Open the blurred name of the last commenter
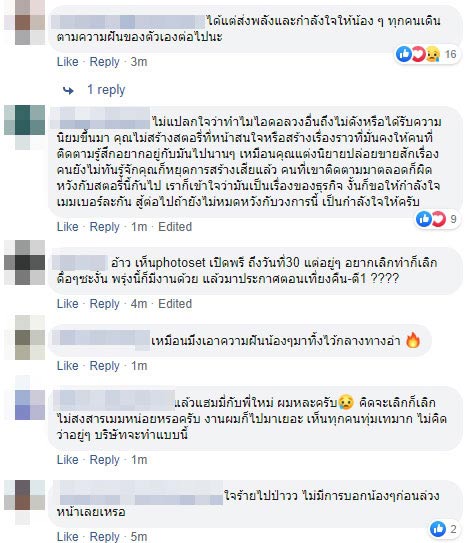Viewport: 470px width, 543px height. tap(141, 493)
